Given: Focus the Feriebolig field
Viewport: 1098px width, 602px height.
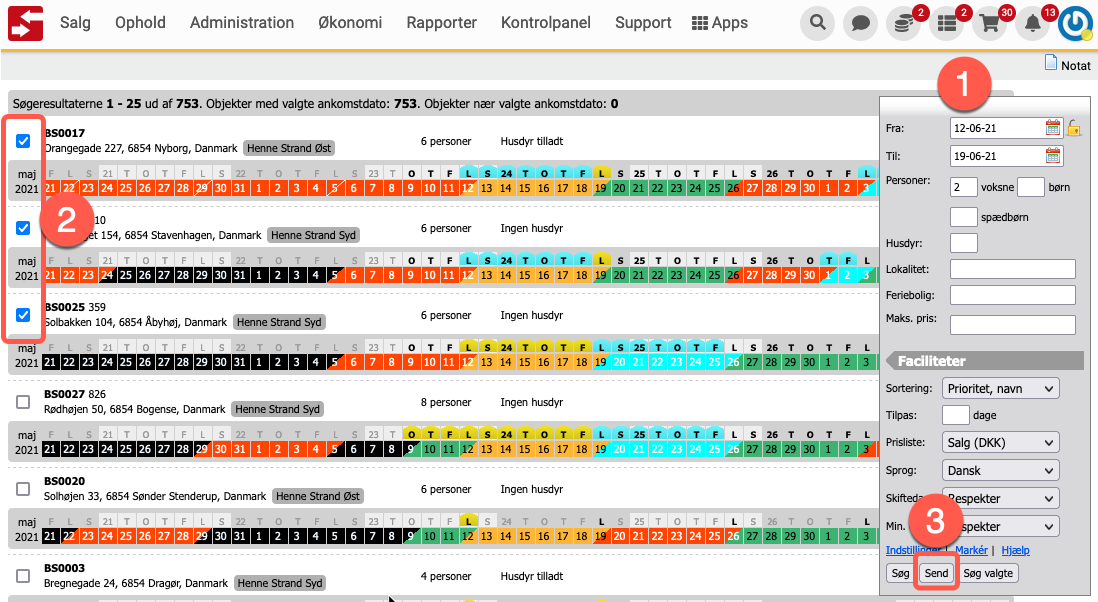Looking at the screenshot, I should click(1013, 295).
